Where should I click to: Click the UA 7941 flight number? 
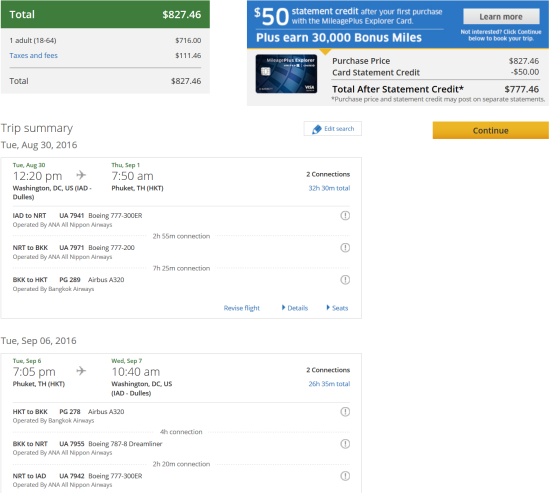(x=72, y=215)
